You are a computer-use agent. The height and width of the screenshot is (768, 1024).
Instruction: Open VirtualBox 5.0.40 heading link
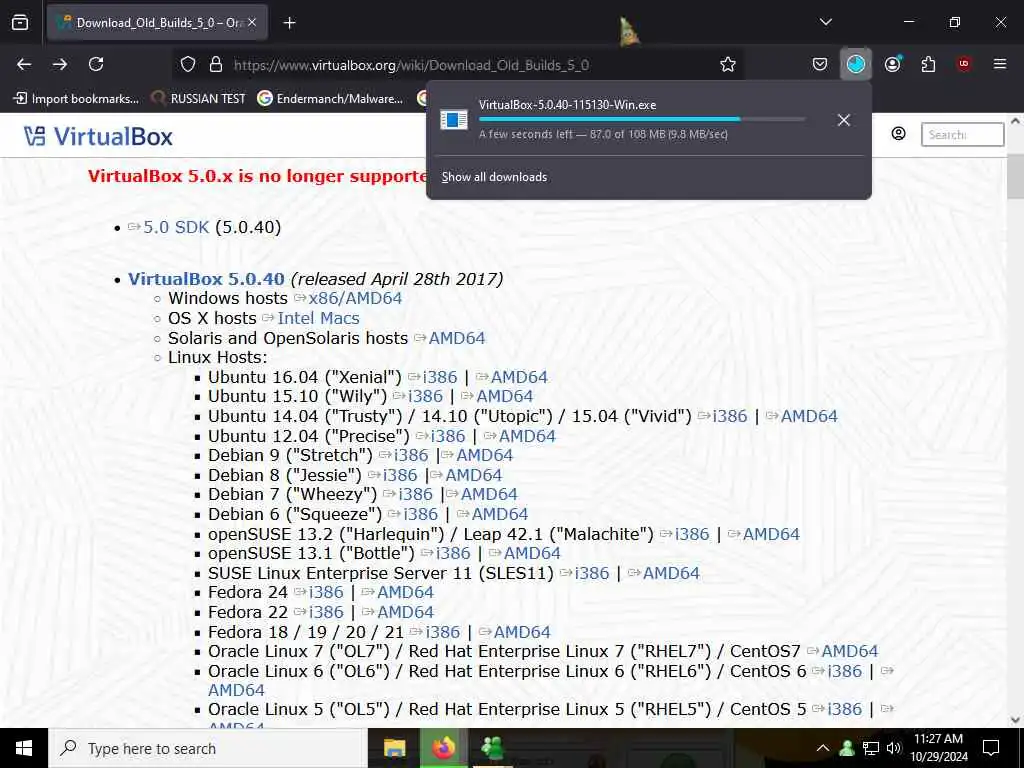[206, 279]
